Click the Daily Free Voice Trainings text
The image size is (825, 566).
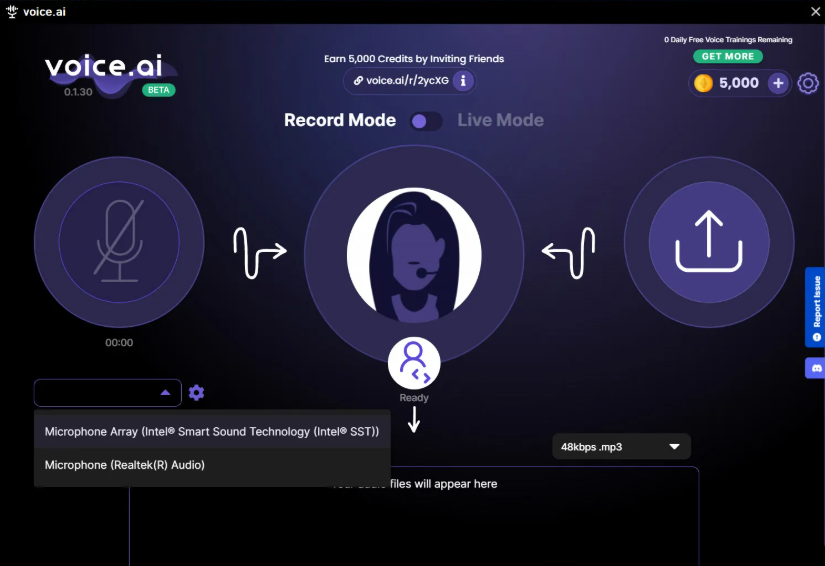728,39
